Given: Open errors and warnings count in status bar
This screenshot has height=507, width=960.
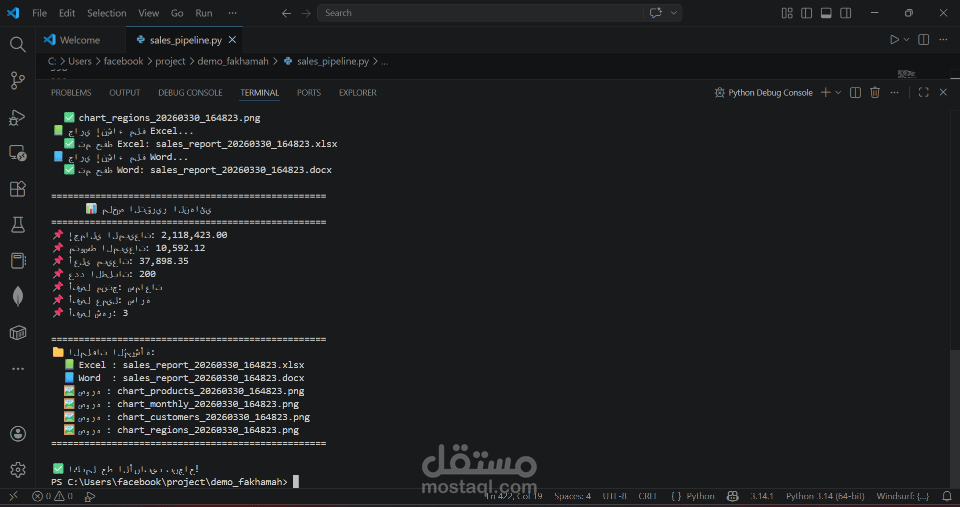Looking at the screenshot, I should 53,496.
